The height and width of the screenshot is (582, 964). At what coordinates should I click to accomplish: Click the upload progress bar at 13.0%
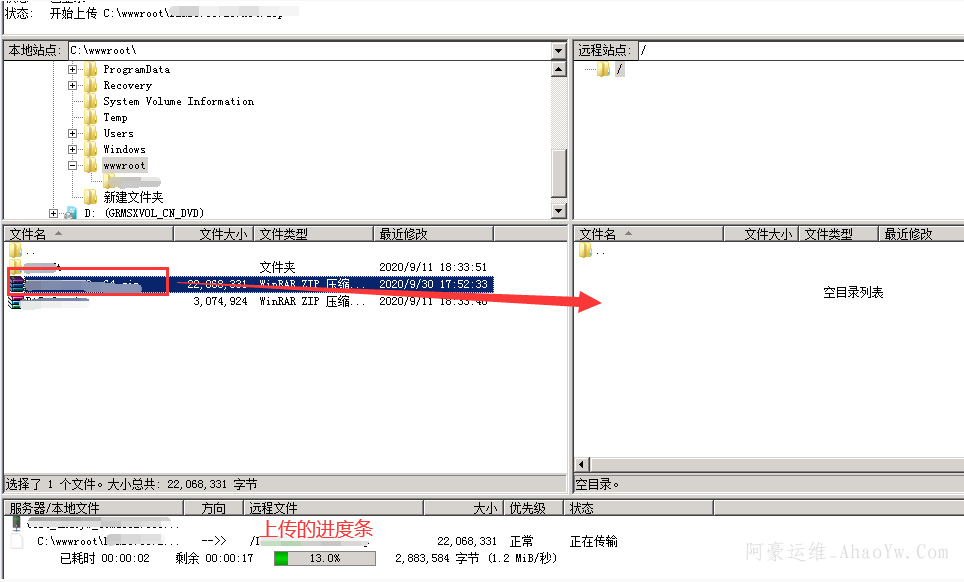(325, 558)
